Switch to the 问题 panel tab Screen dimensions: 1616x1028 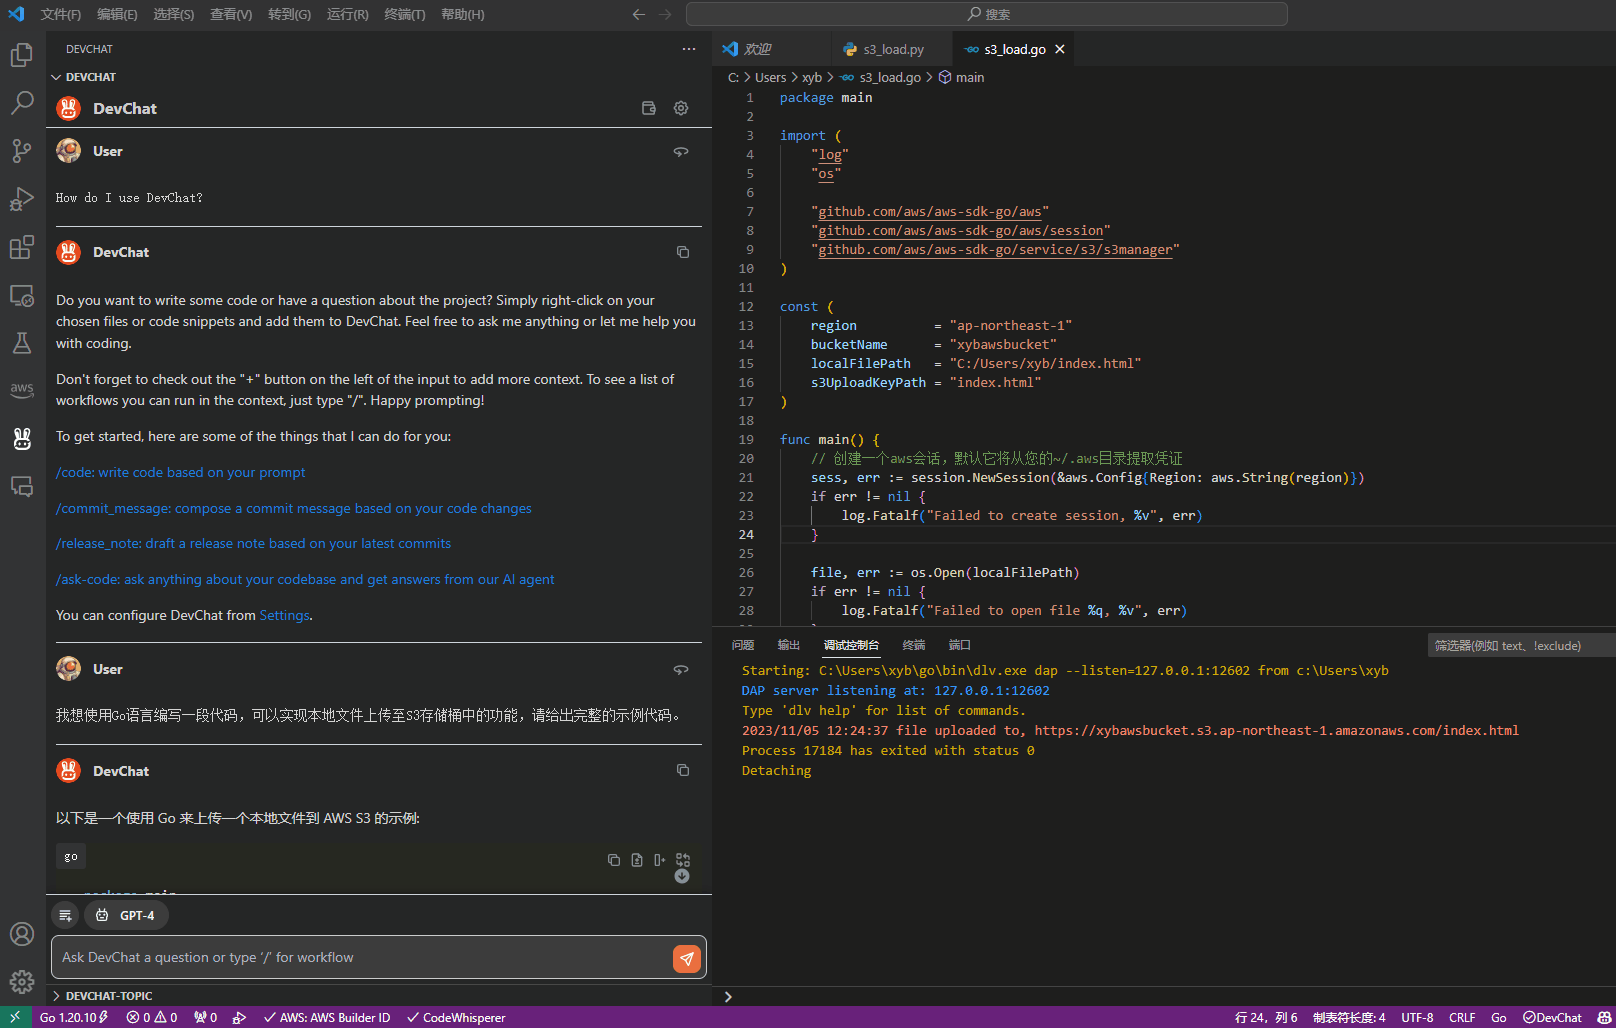point(743,645)
